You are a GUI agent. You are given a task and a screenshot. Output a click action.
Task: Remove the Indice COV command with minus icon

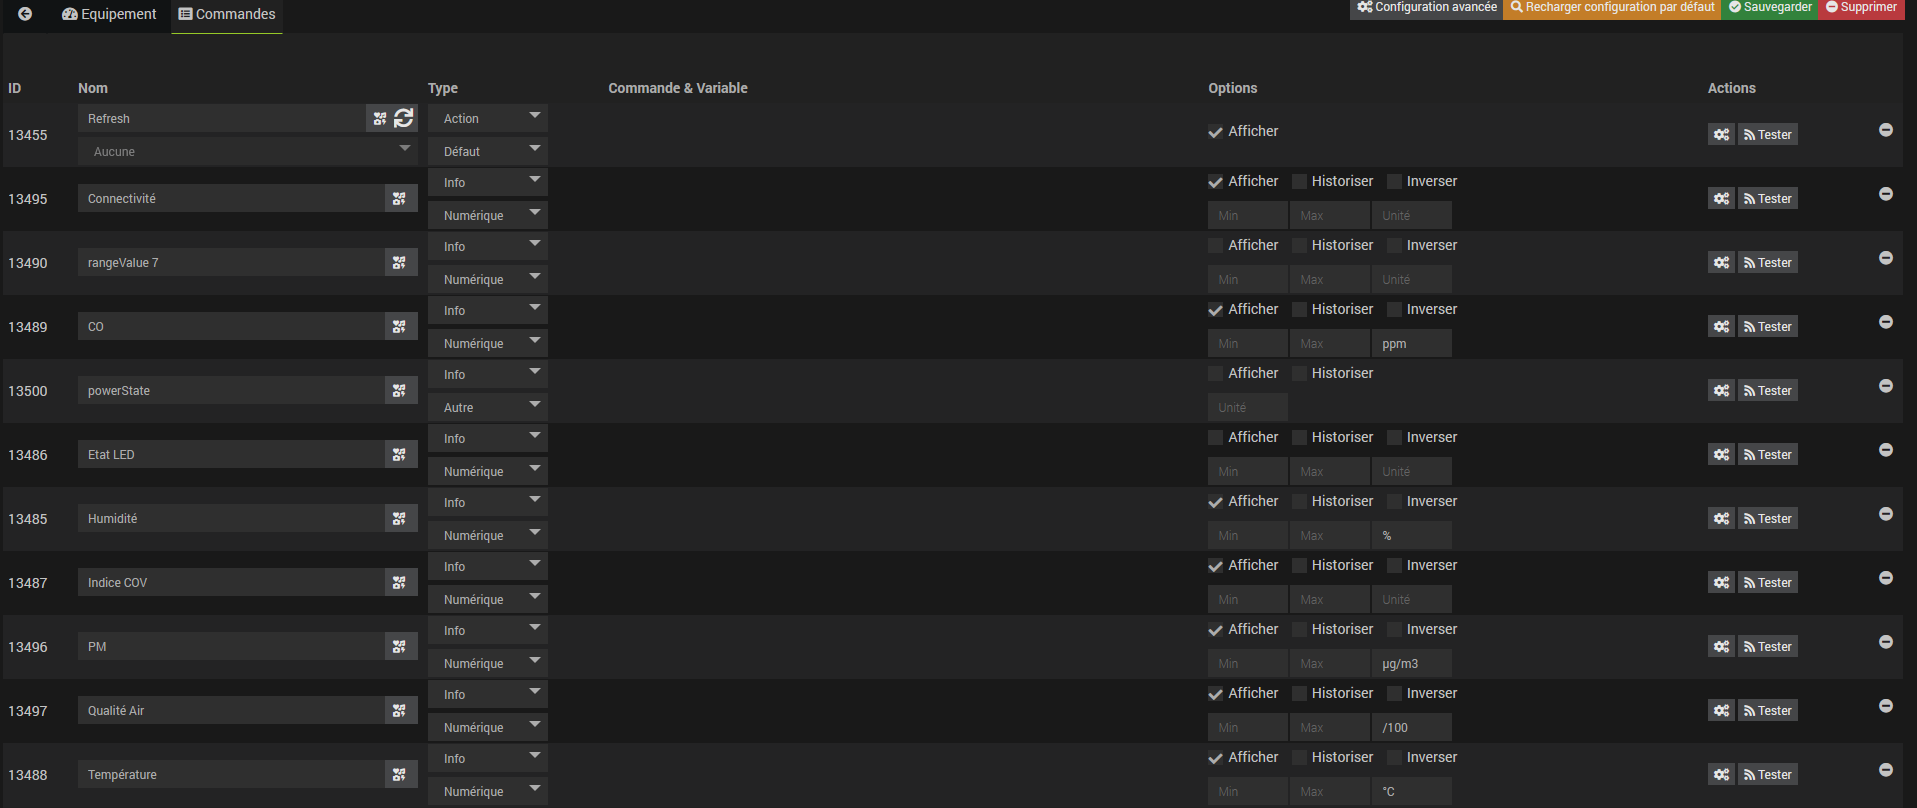coord(1886,578)
